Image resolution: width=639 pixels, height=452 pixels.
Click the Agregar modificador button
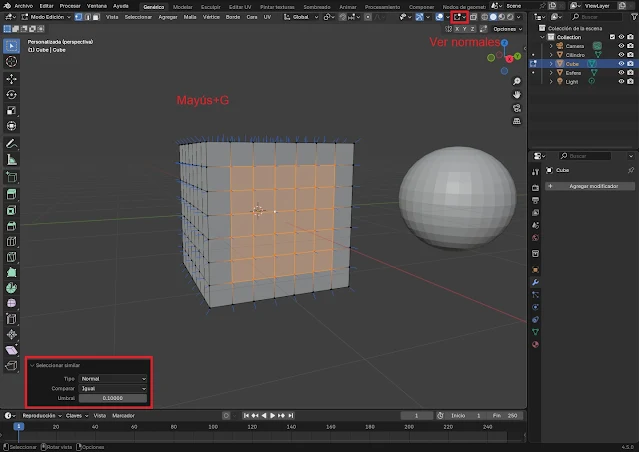point(590,186)
